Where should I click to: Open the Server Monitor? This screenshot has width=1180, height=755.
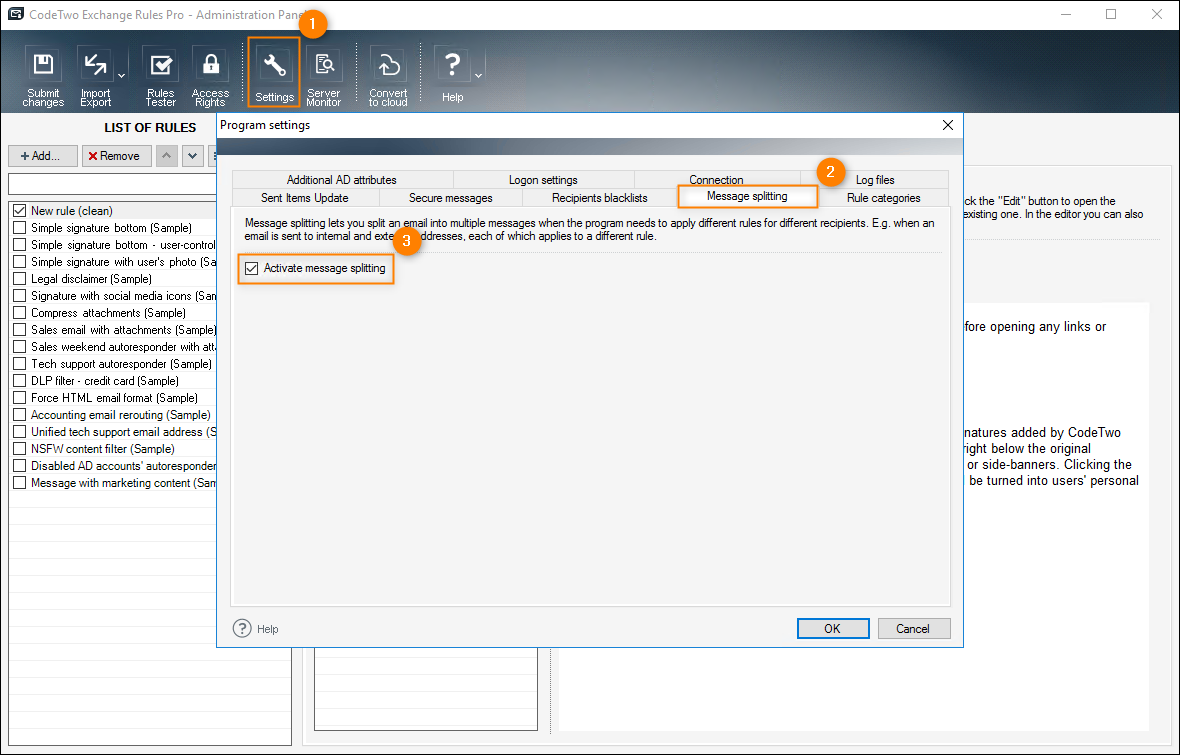(324, 76)
